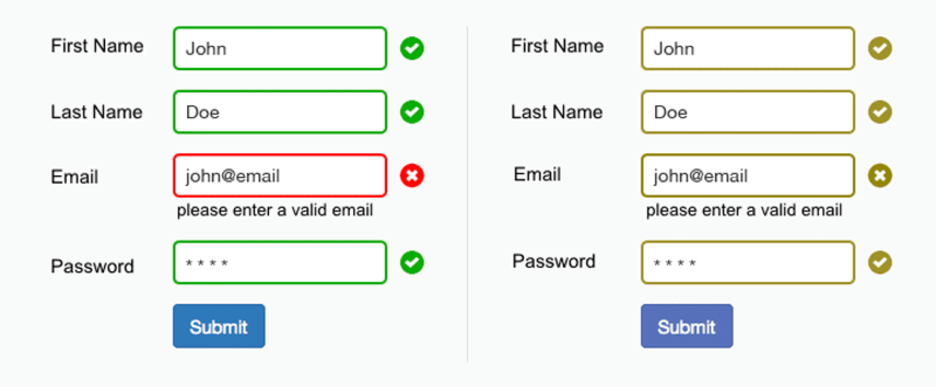
Task: Select the olive-bordered Email input on right
Action: [x=748, y=176]
